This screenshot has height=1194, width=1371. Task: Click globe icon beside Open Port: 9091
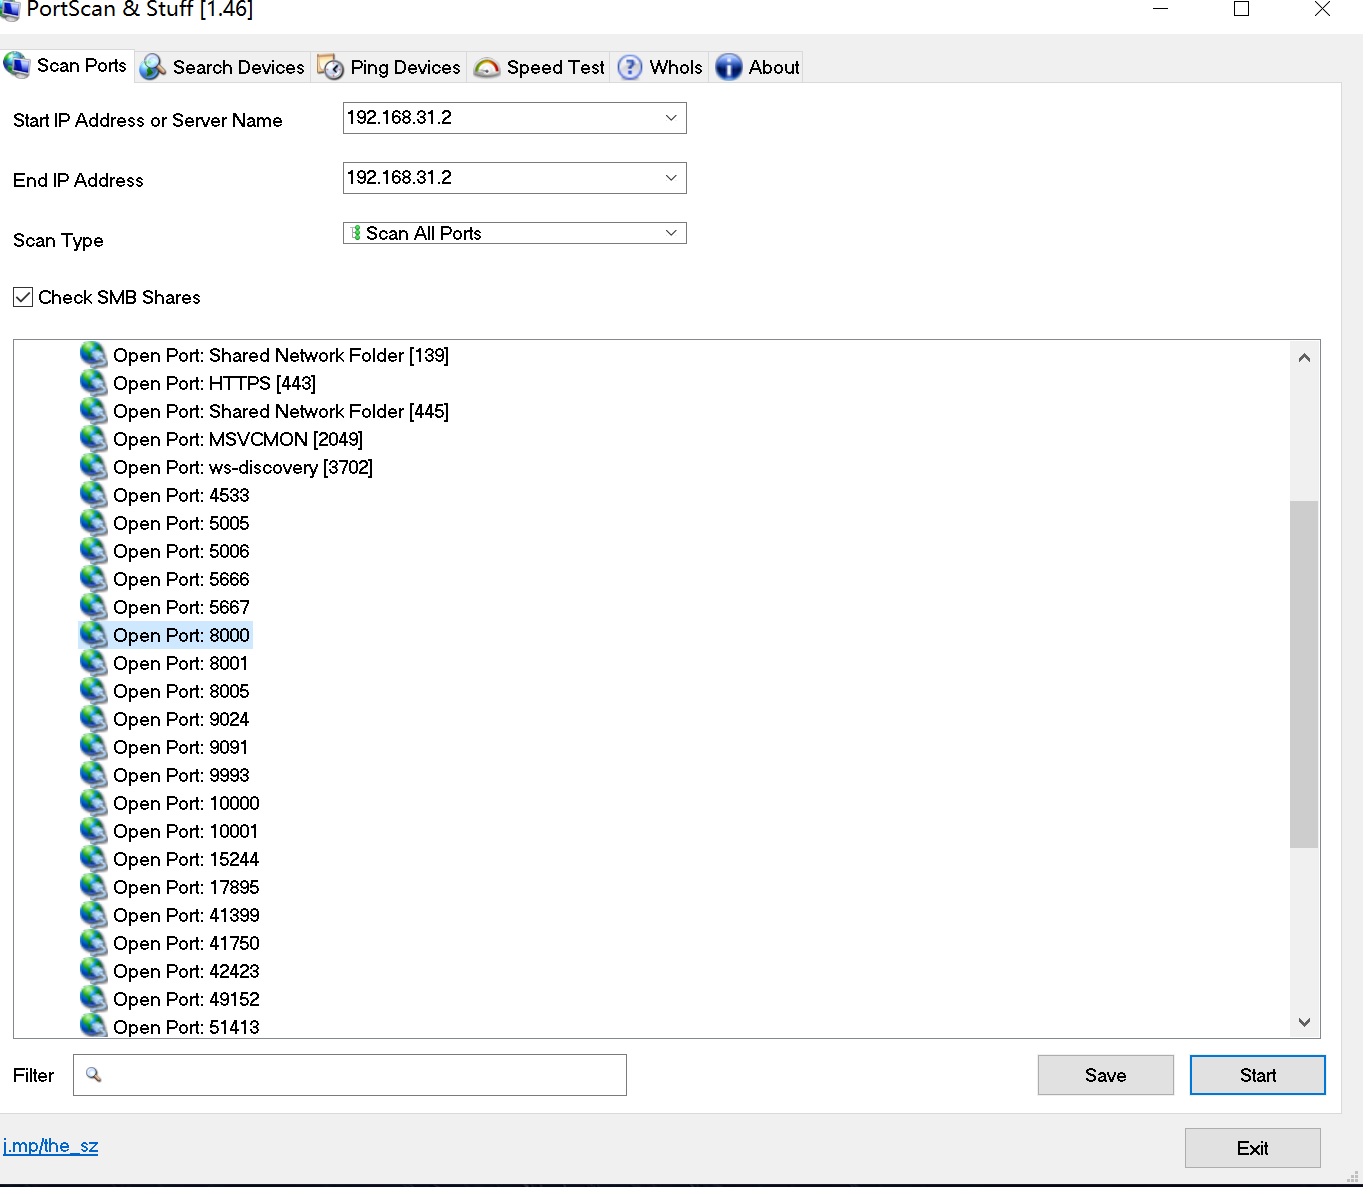[94, 747]
